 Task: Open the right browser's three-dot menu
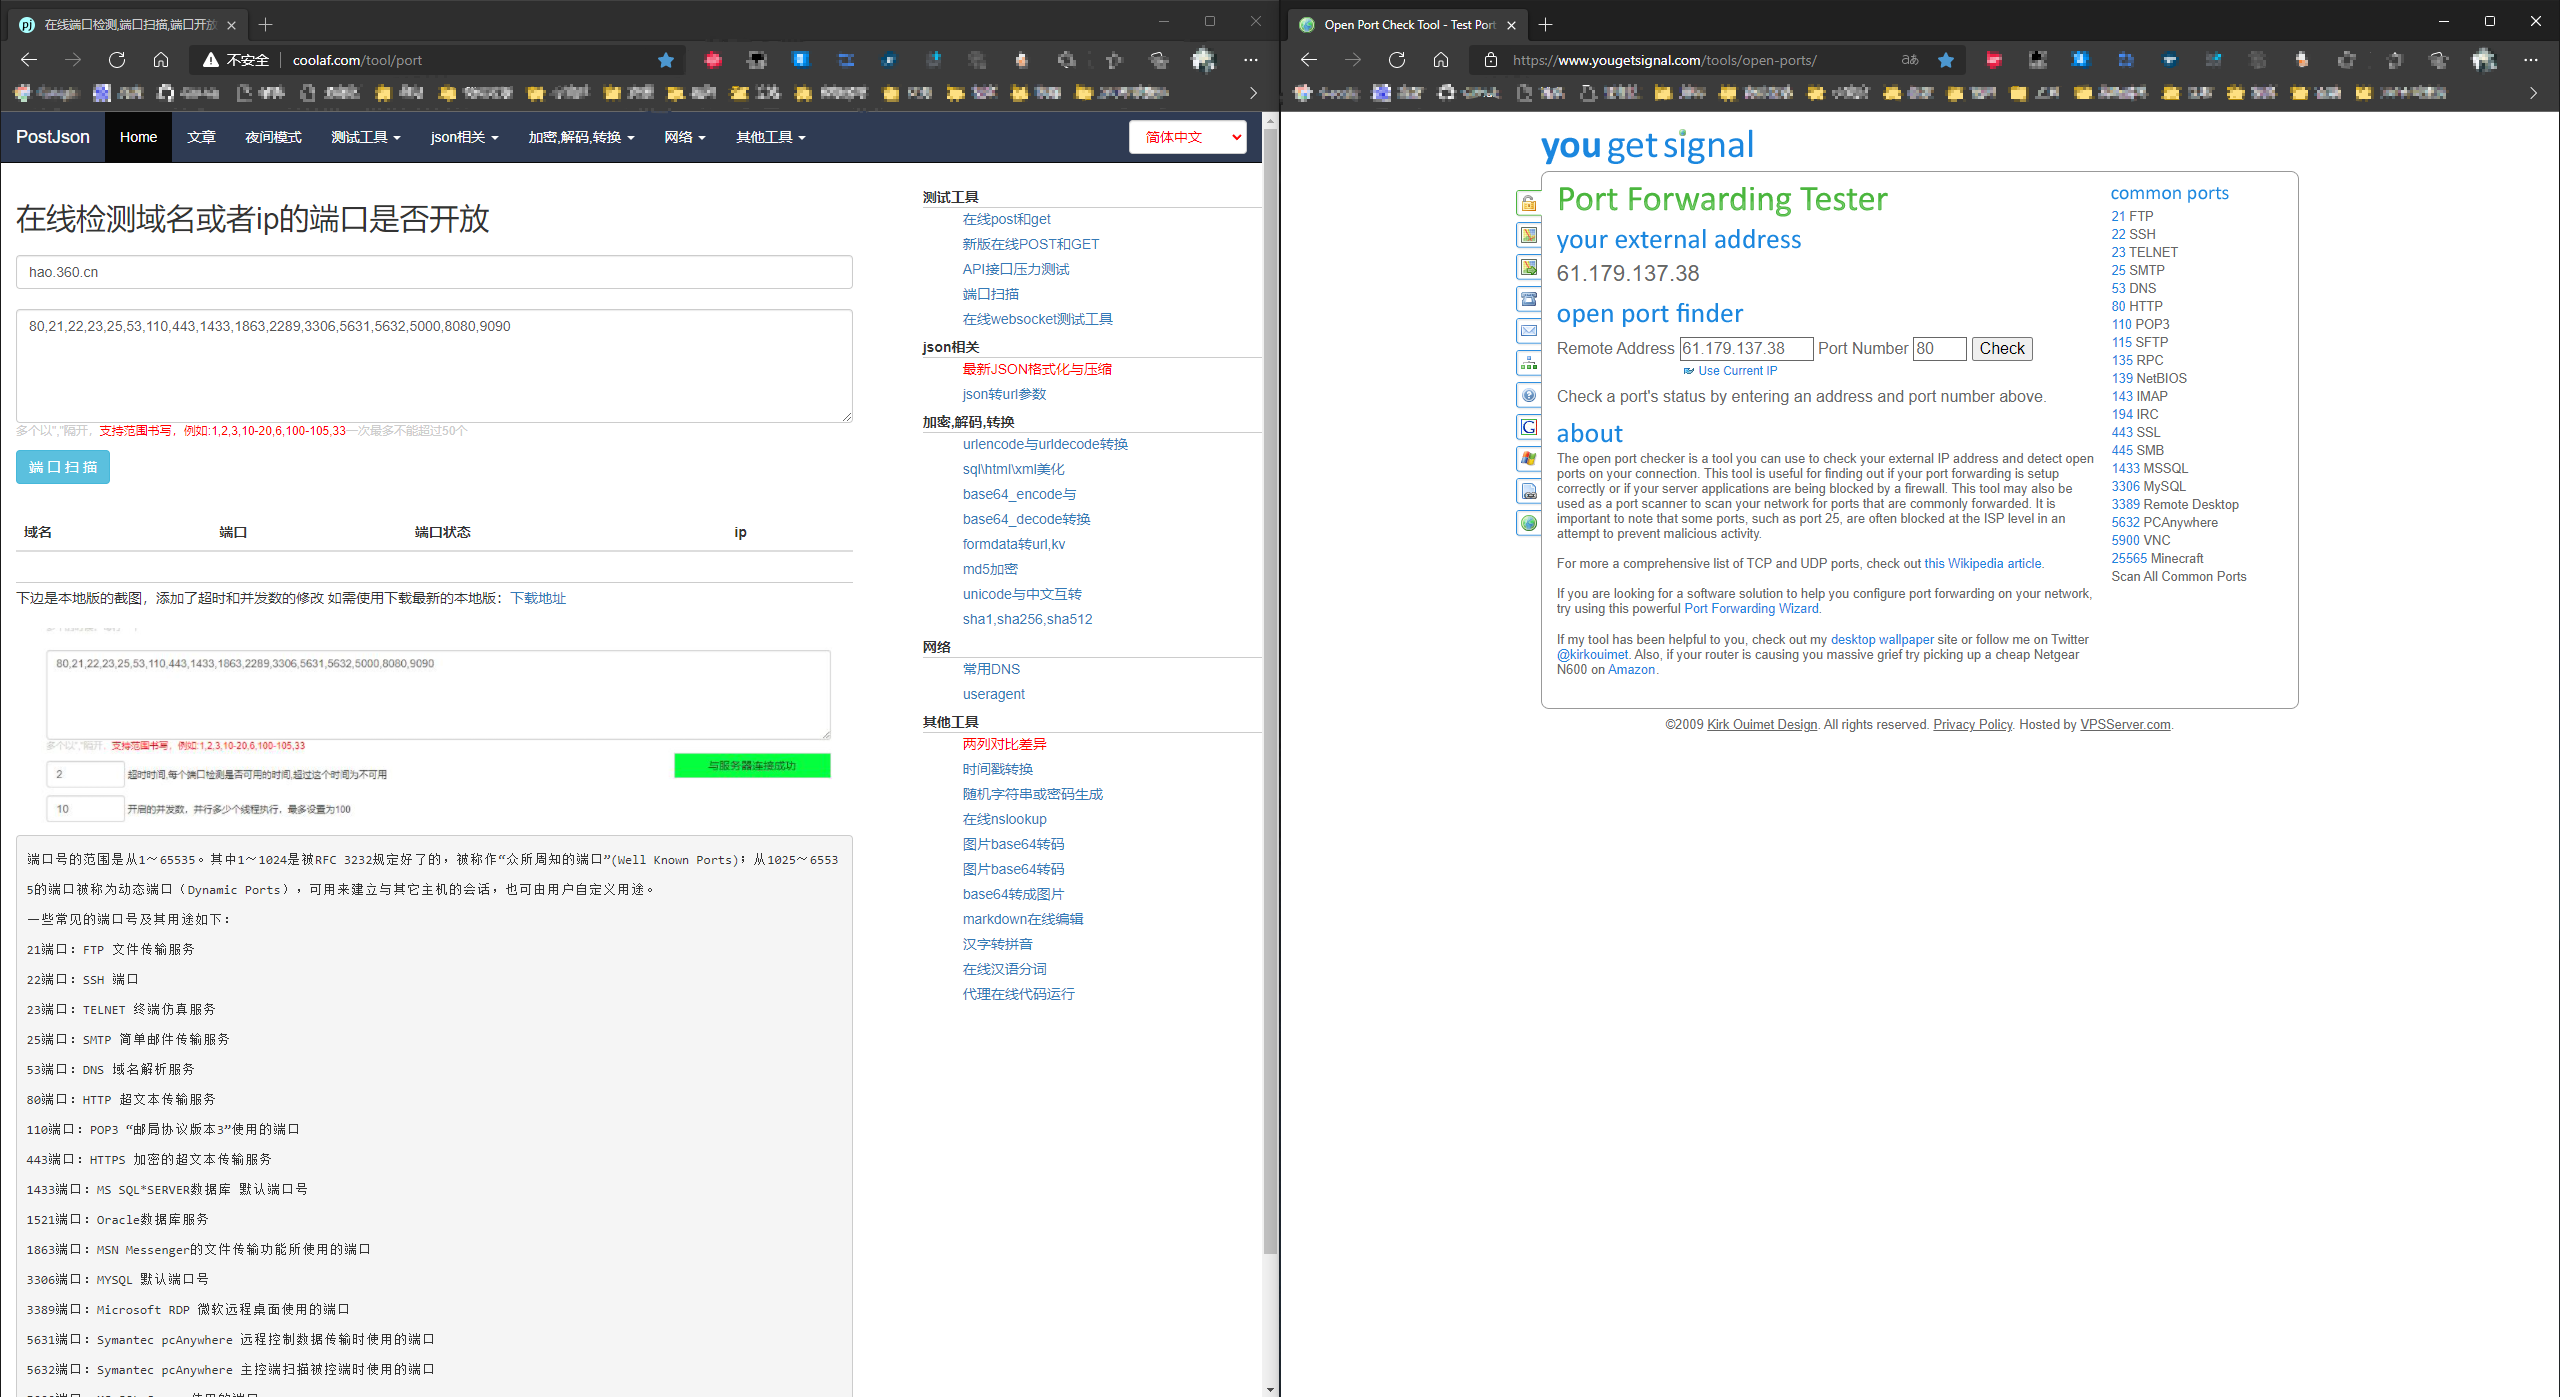(2530, 60)
